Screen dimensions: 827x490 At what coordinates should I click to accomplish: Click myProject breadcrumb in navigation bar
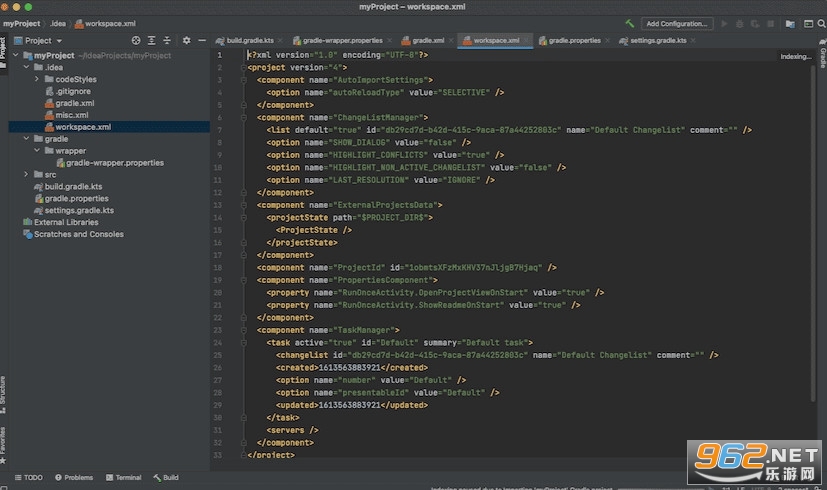22,24
